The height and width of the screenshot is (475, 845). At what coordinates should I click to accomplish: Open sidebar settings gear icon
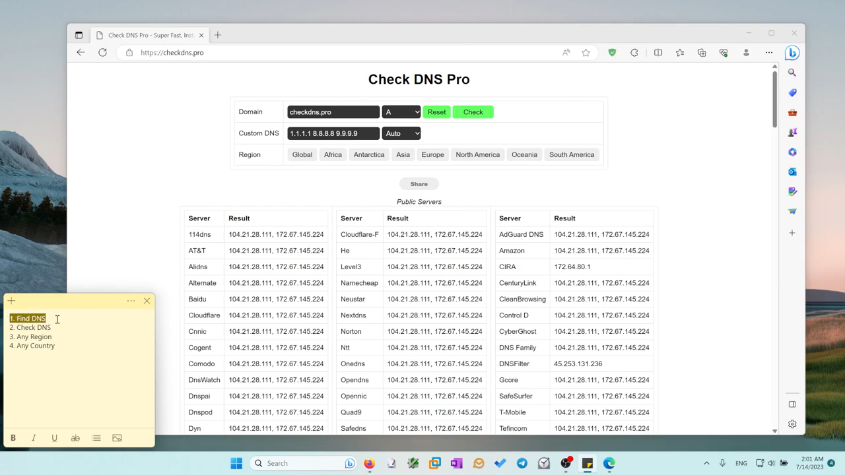pos(792,424)
